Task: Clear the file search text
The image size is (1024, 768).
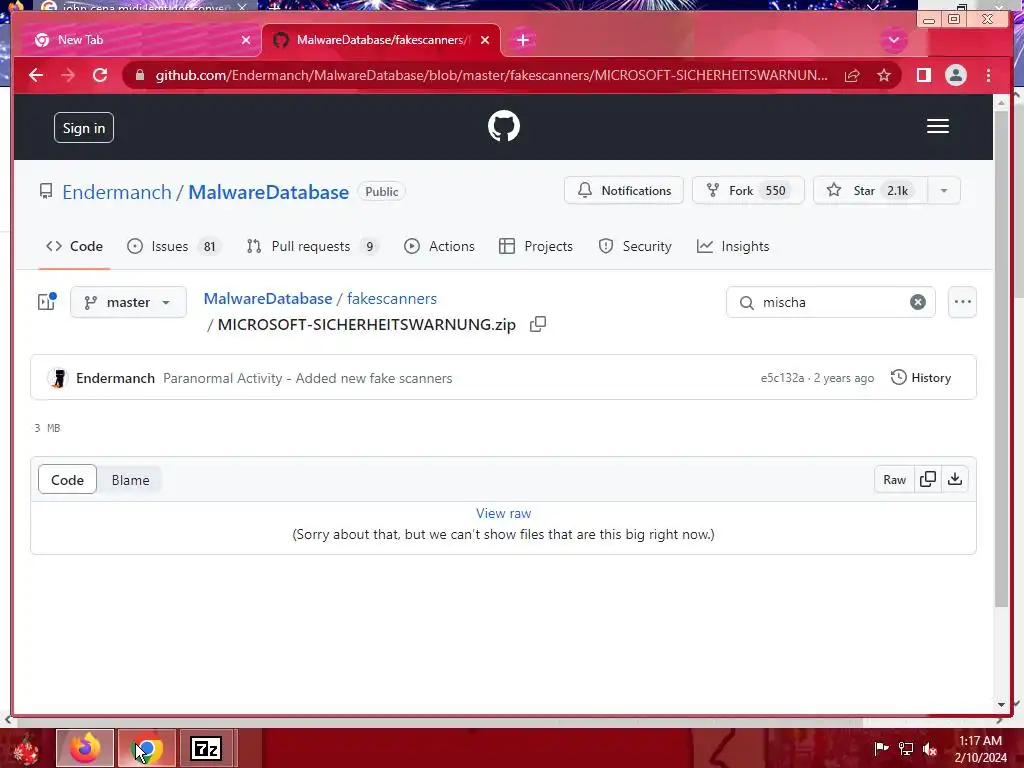Action: tap(918, 302)
